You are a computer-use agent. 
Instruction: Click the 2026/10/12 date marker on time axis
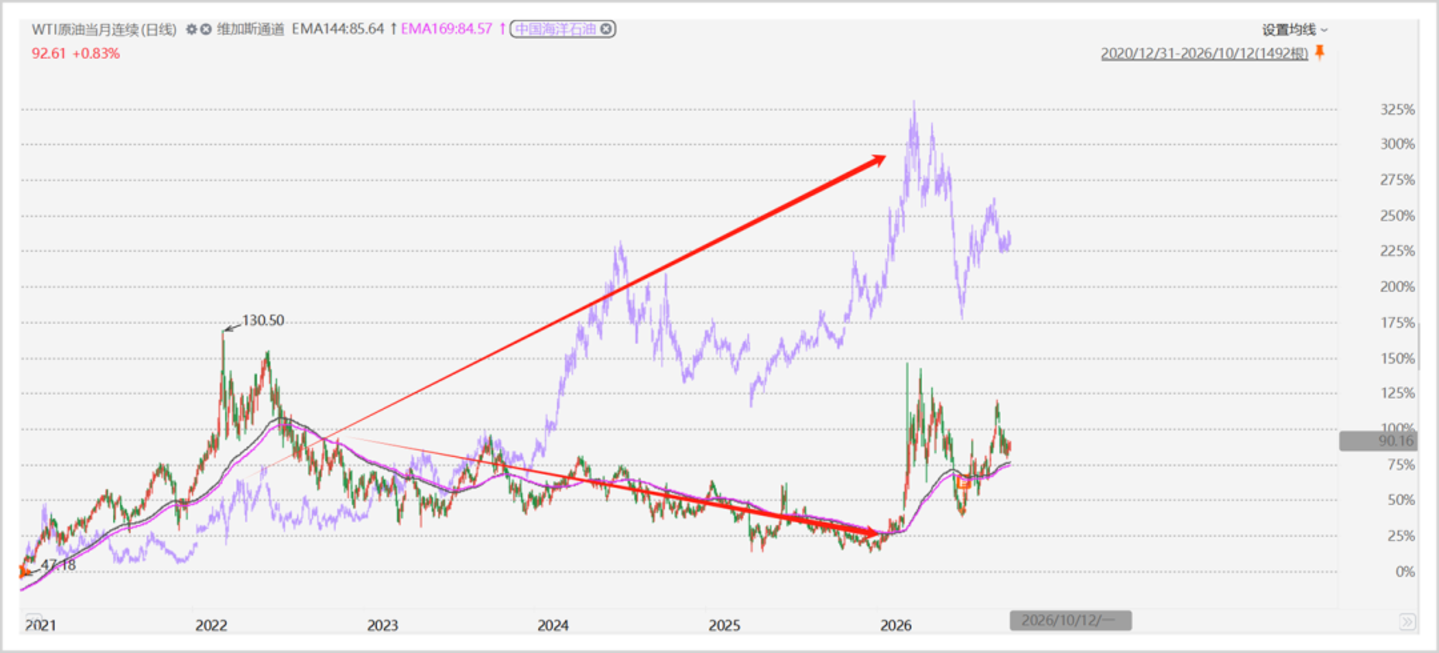(x=1070, y=621)
